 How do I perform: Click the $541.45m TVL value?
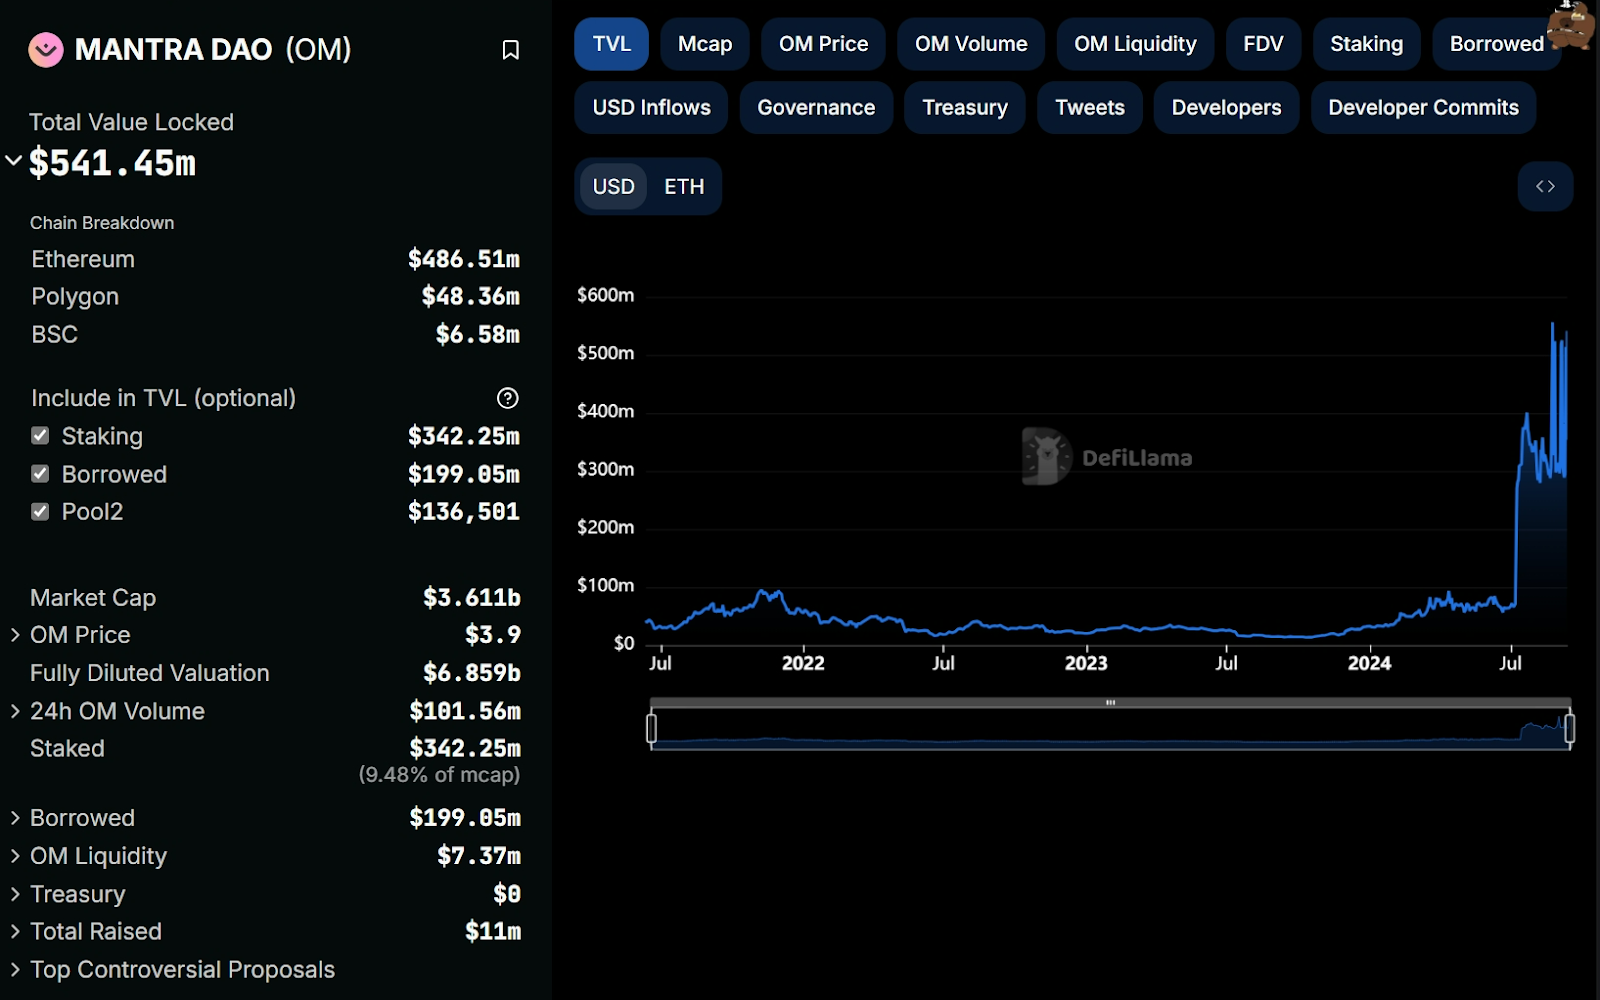pos(112,163)
